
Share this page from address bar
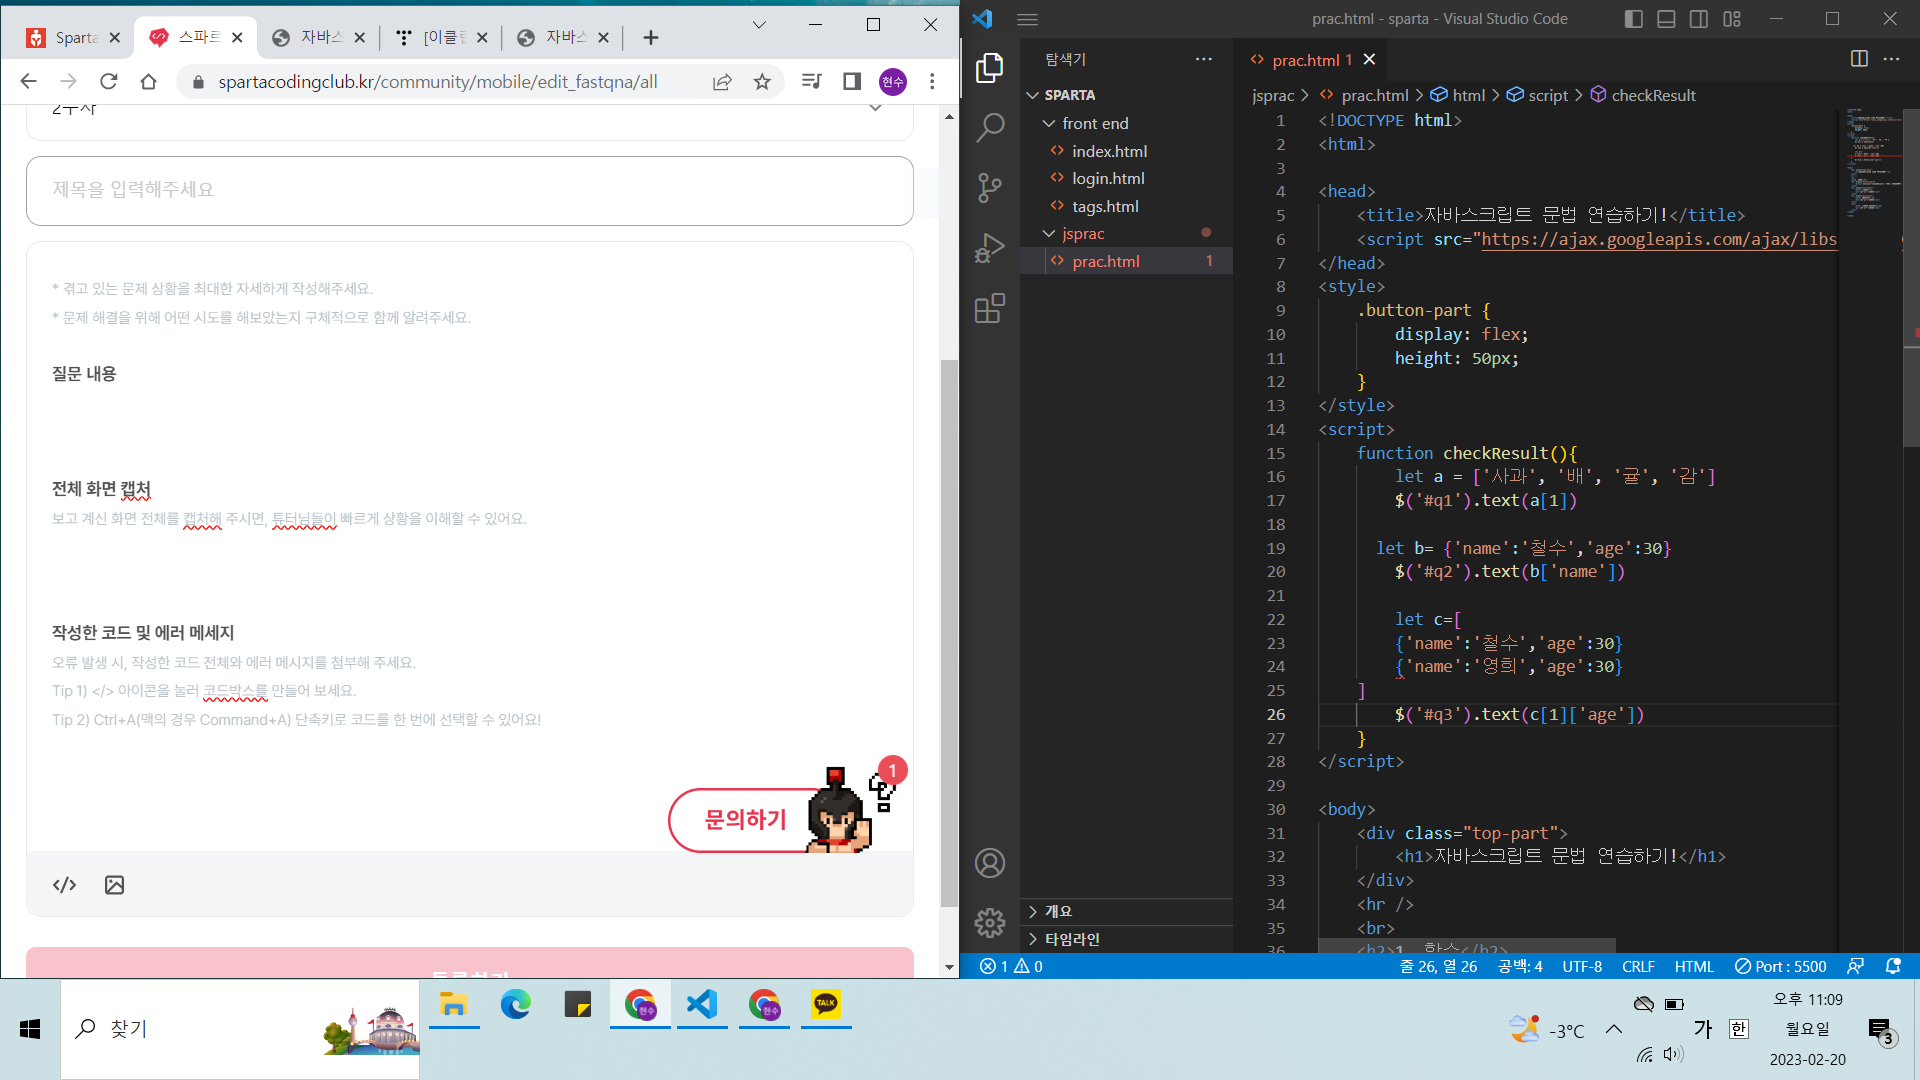coord(722,82)
